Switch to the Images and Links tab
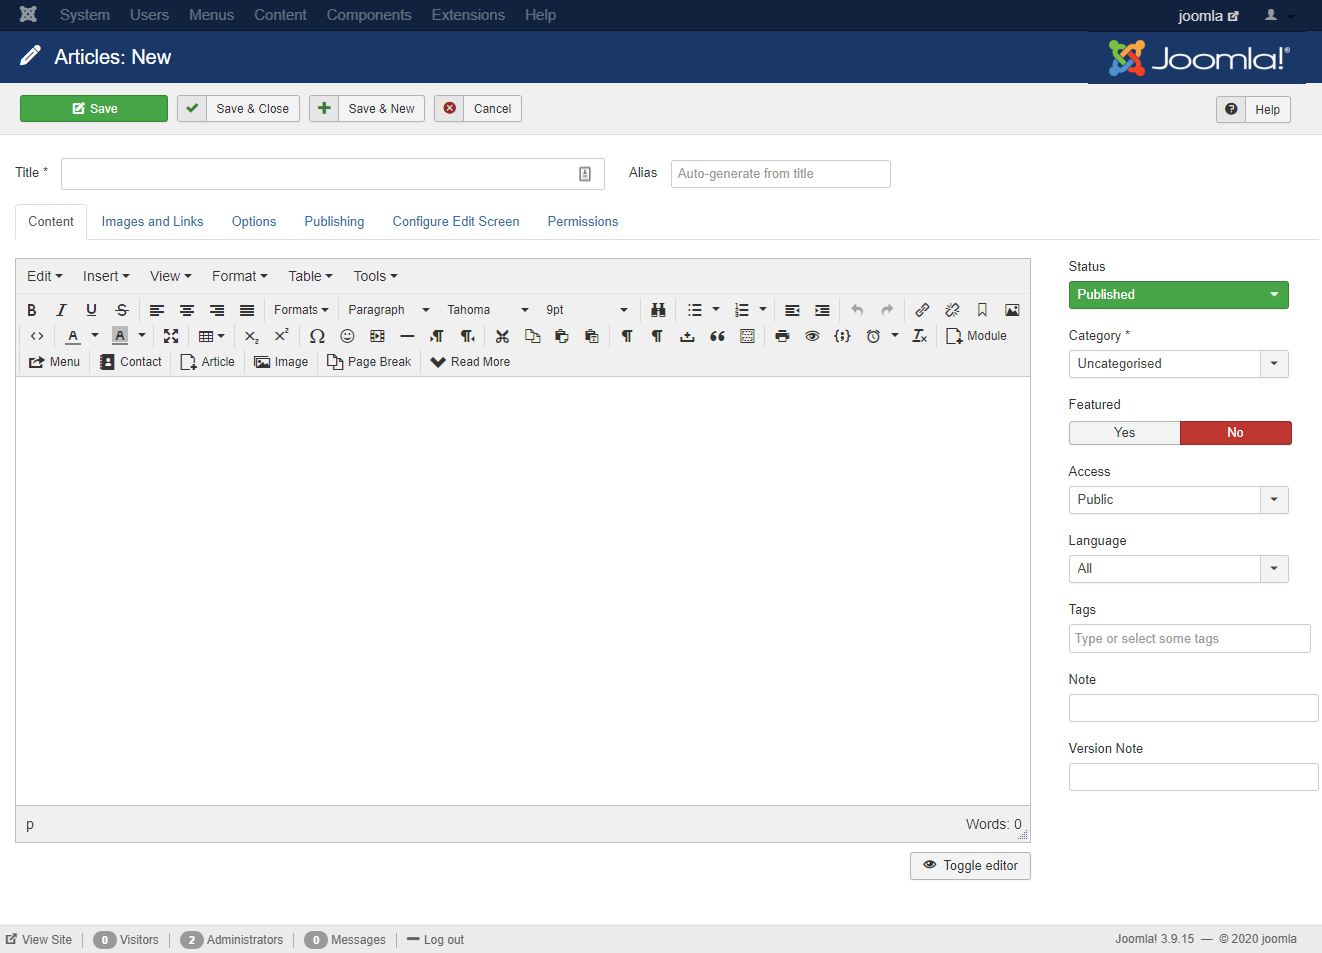 pyautogui.click(x=152, y=222)
